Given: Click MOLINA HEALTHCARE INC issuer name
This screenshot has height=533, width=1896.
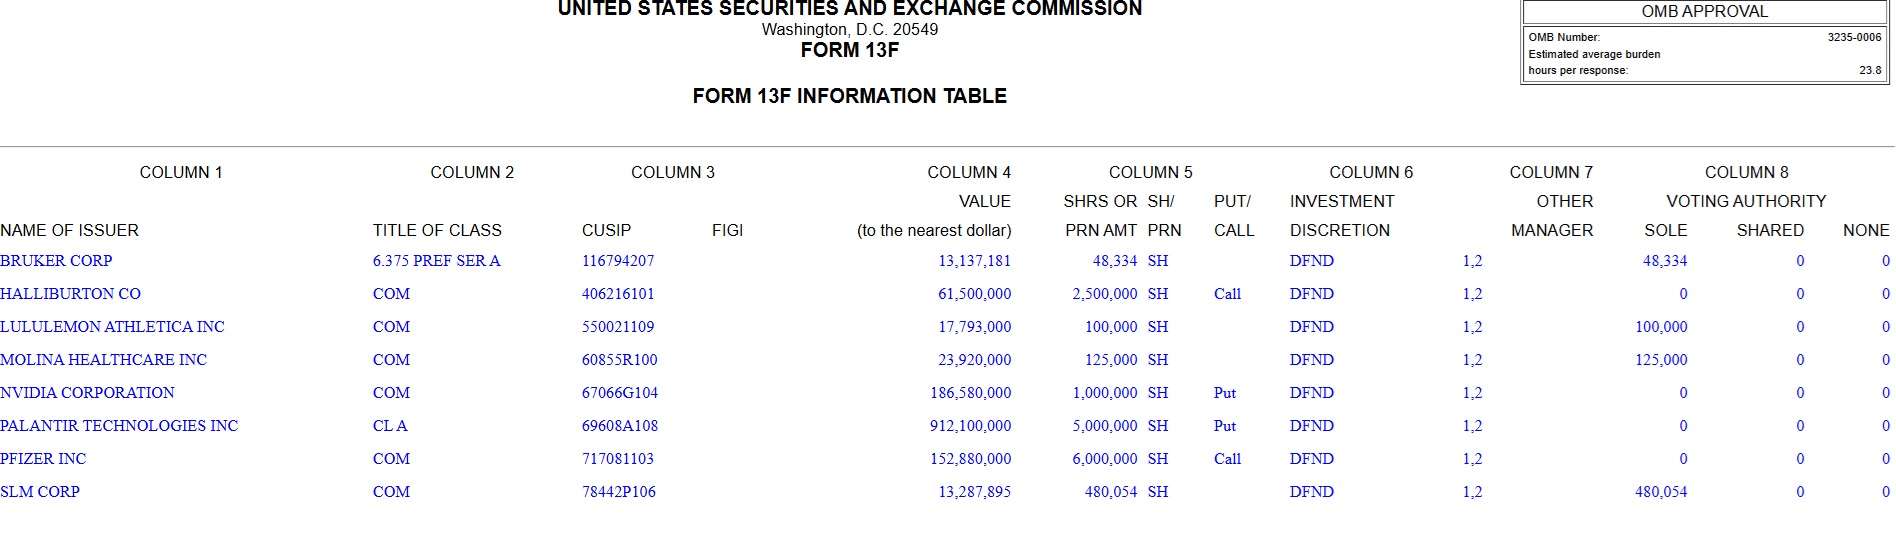Looking at the screenshot, I should (103, 360).
